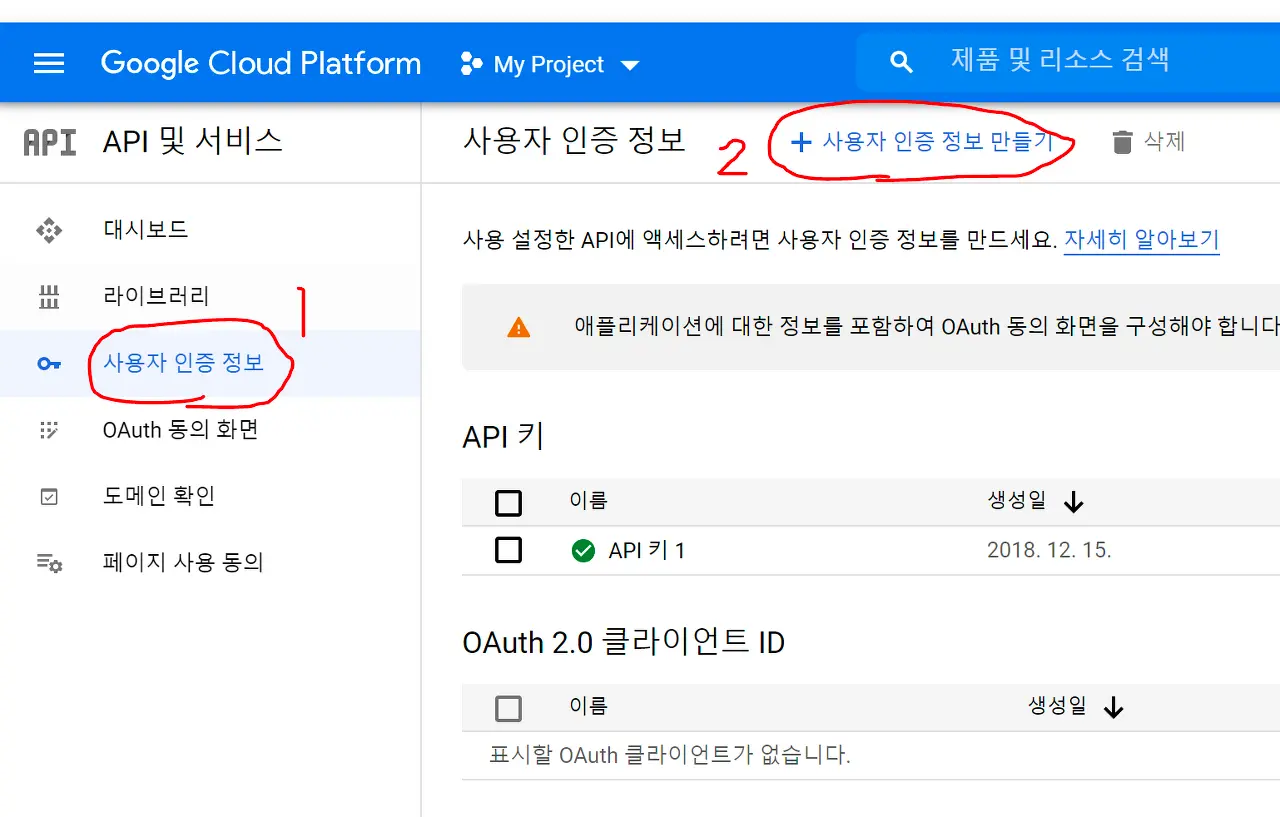The height and width of the screenshot is (817, 1280).
Task: Open 라이브러리 in the sidebar
Action: (157, 297)
